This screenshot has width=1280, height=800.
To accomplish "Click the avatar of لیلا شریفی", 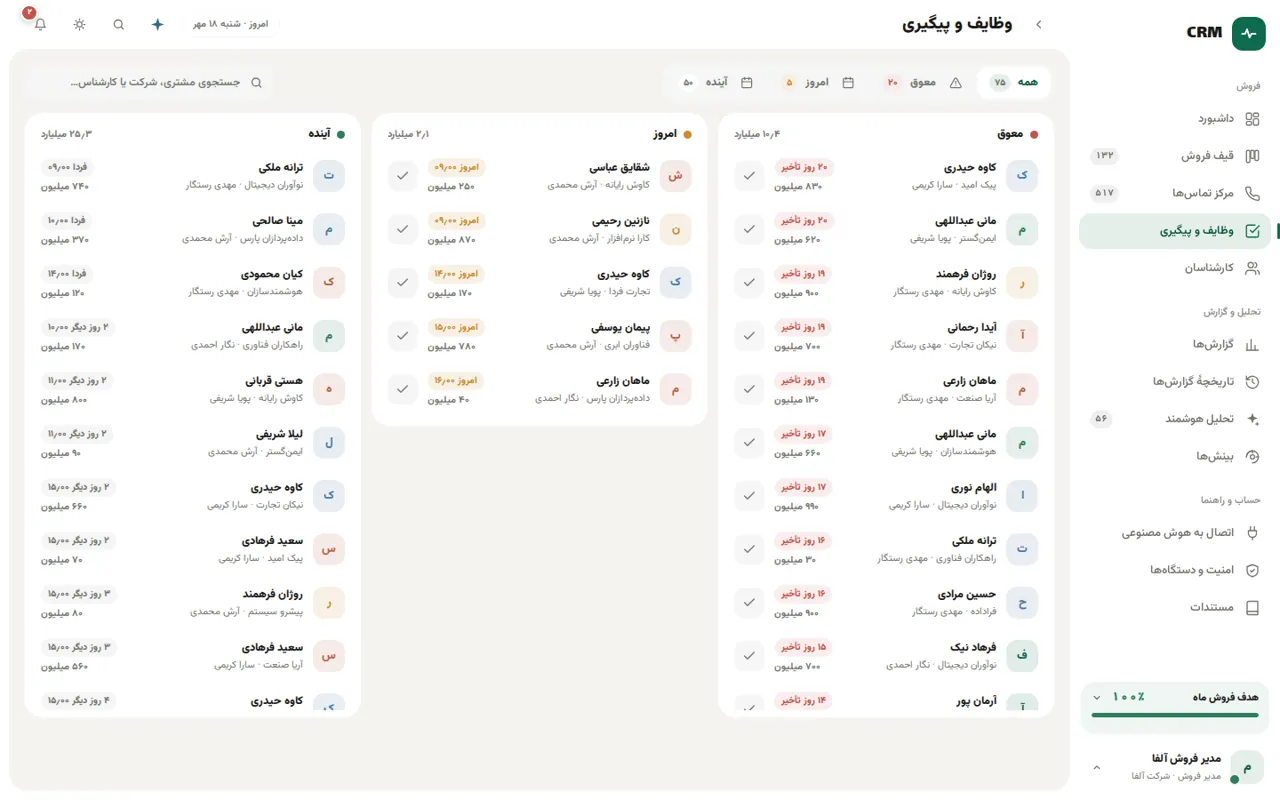I will (x=329, y=442).
